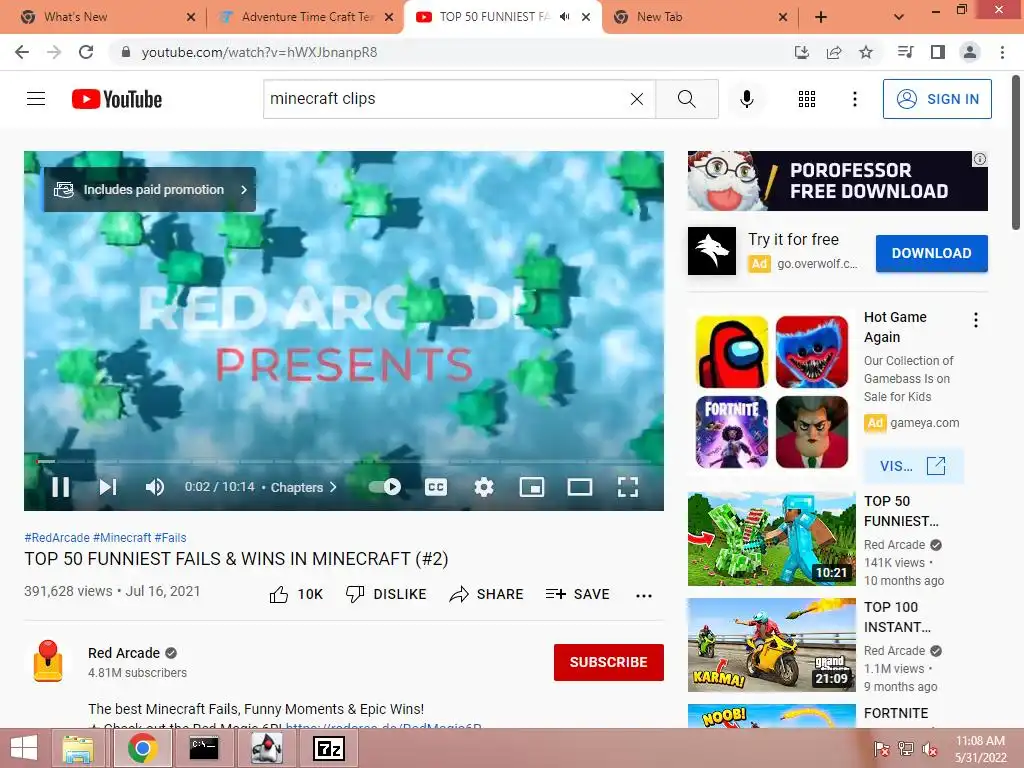1024x768 pixels.
Task: Enable the miniplayer
Action: 532,487
